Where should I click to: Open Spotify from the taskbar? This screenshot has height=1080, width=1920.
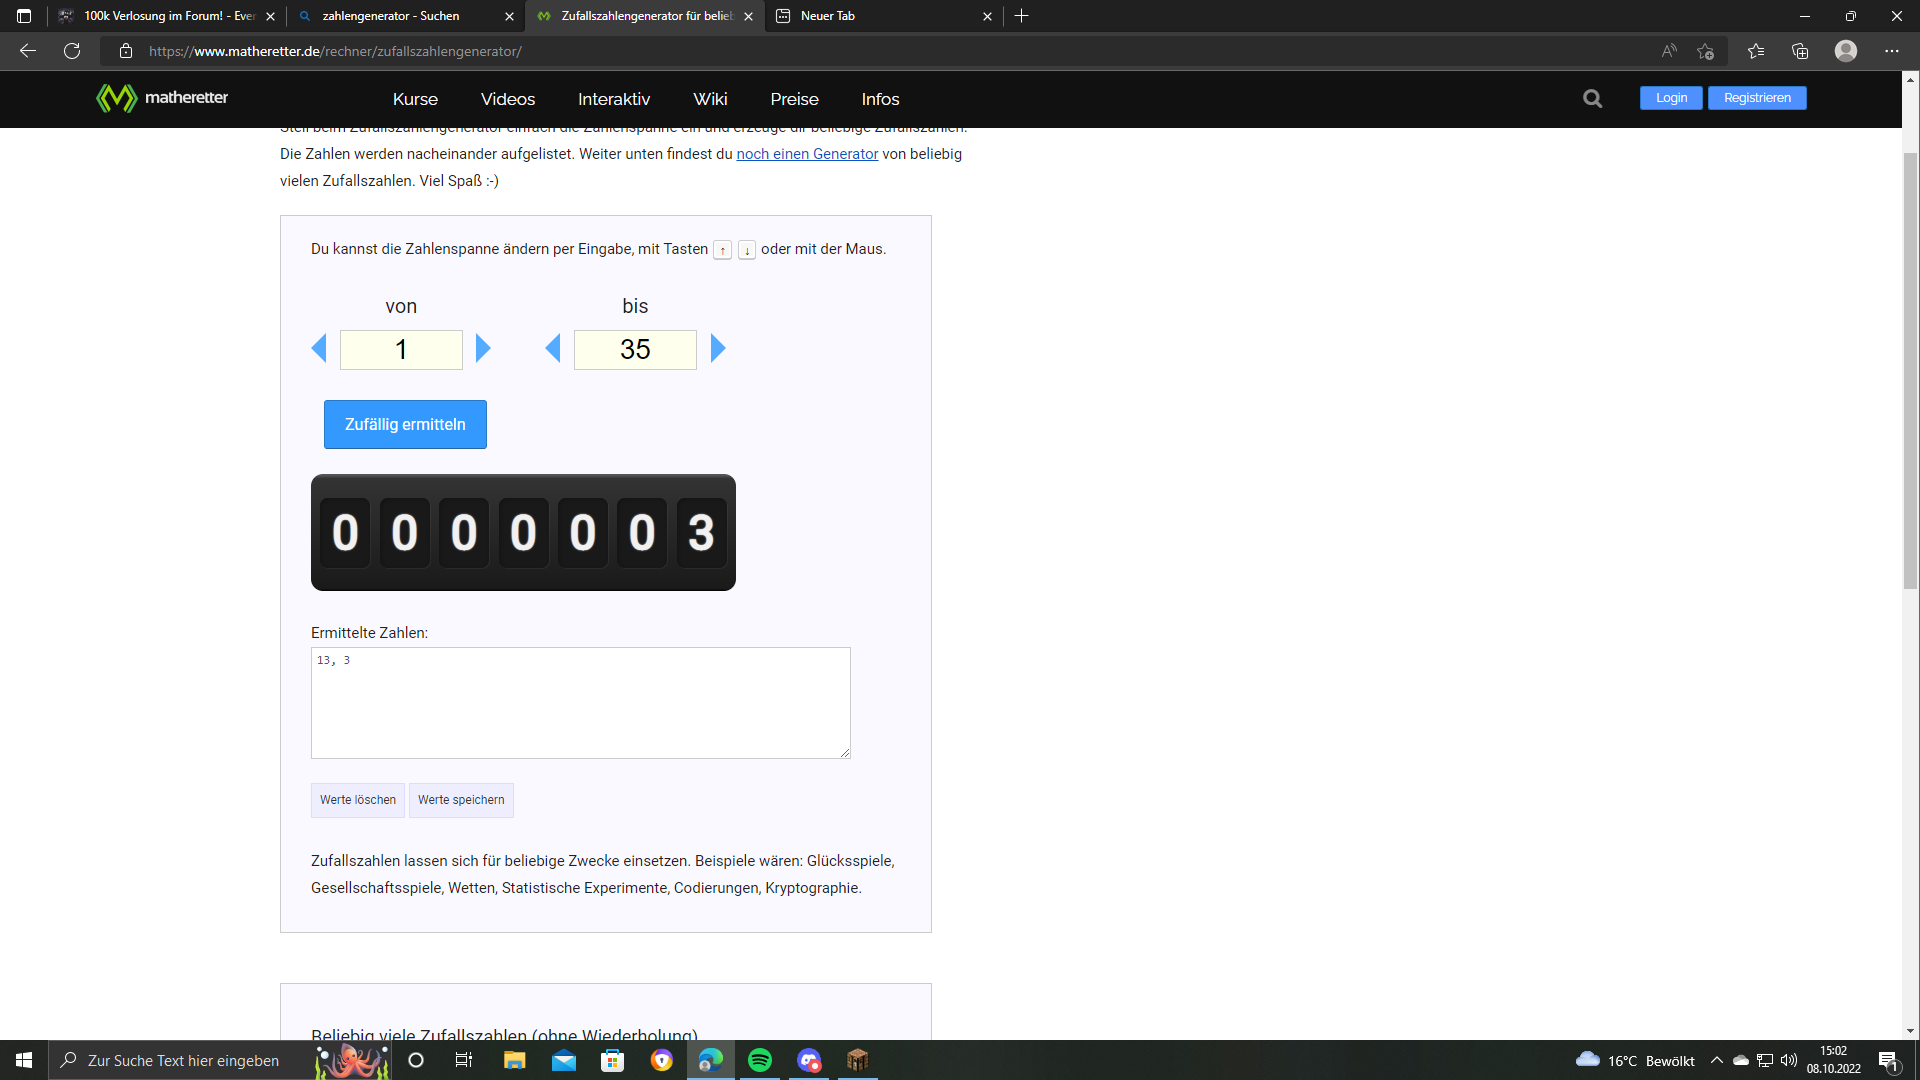[760, 1060]
